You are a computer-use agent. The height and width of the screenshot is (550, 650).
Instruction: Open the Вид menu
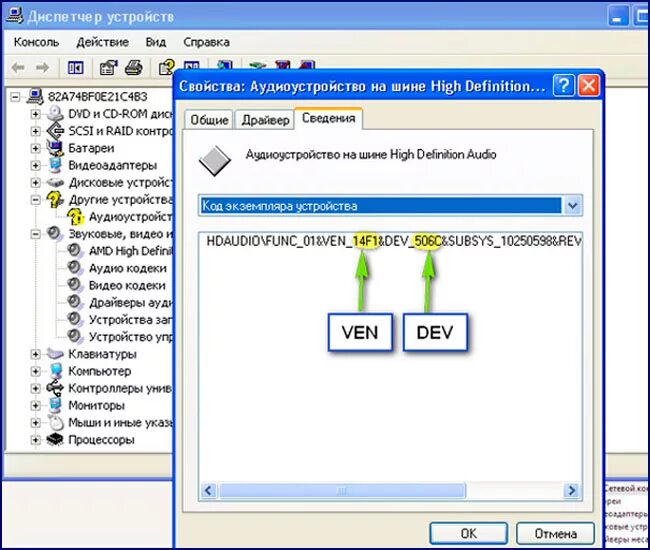155,42
